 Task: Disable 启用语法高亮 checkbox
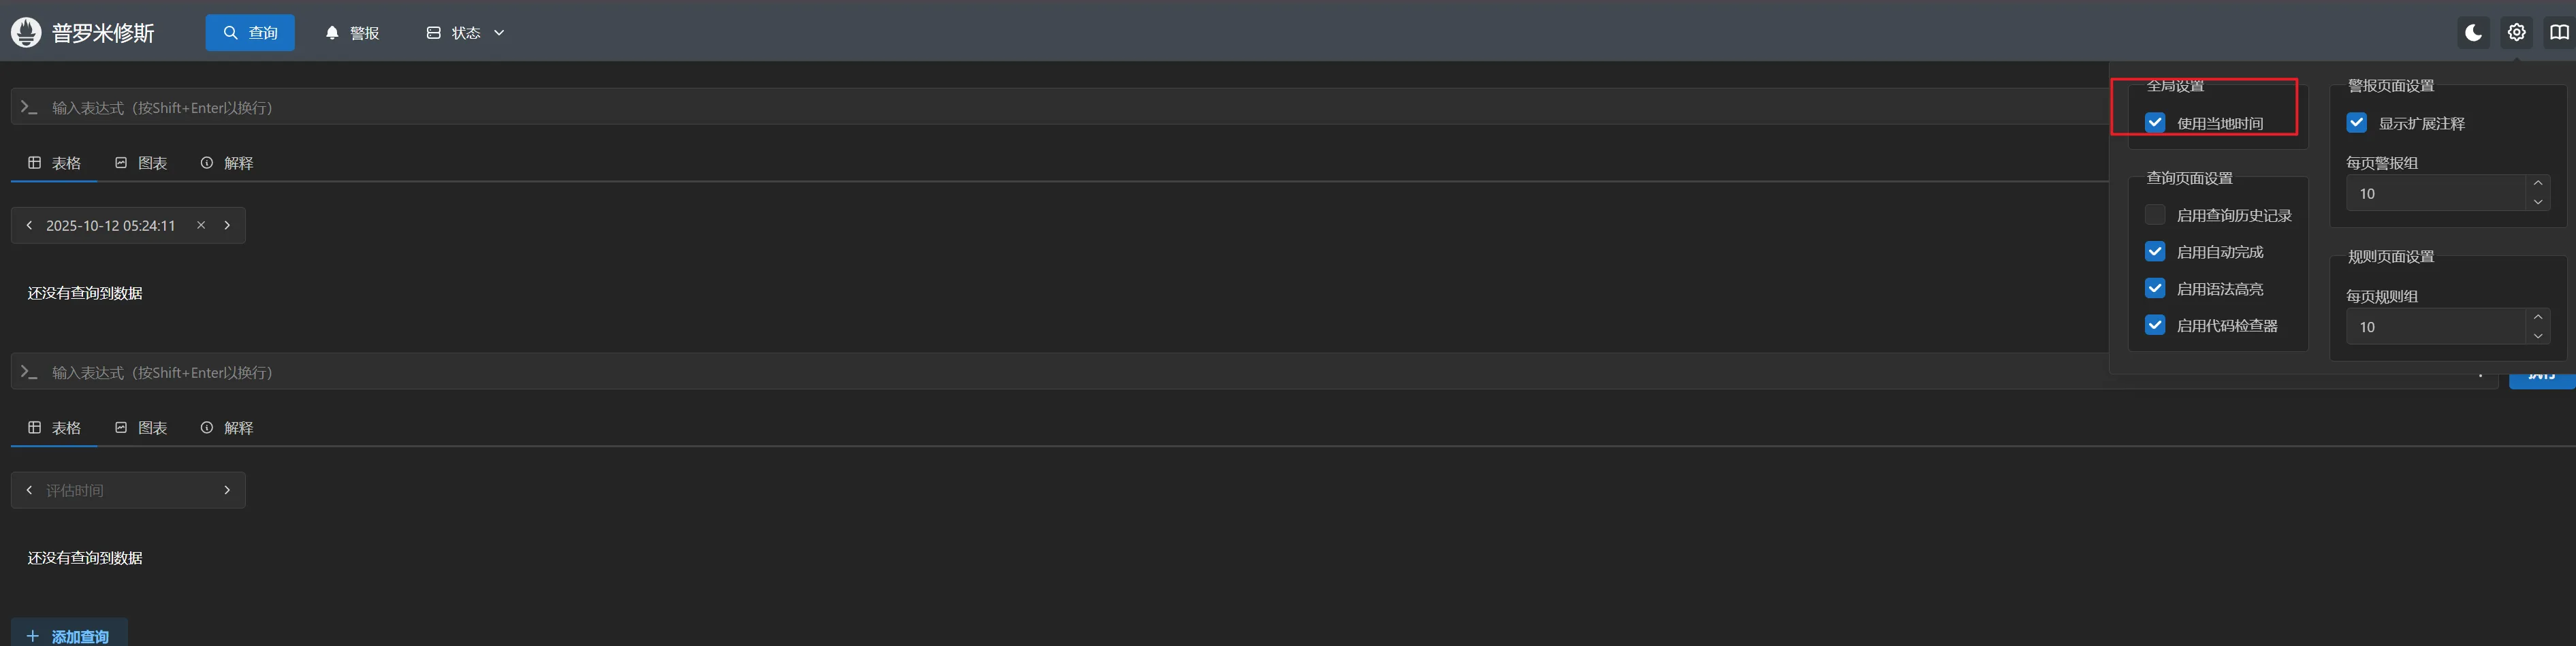2155,289
